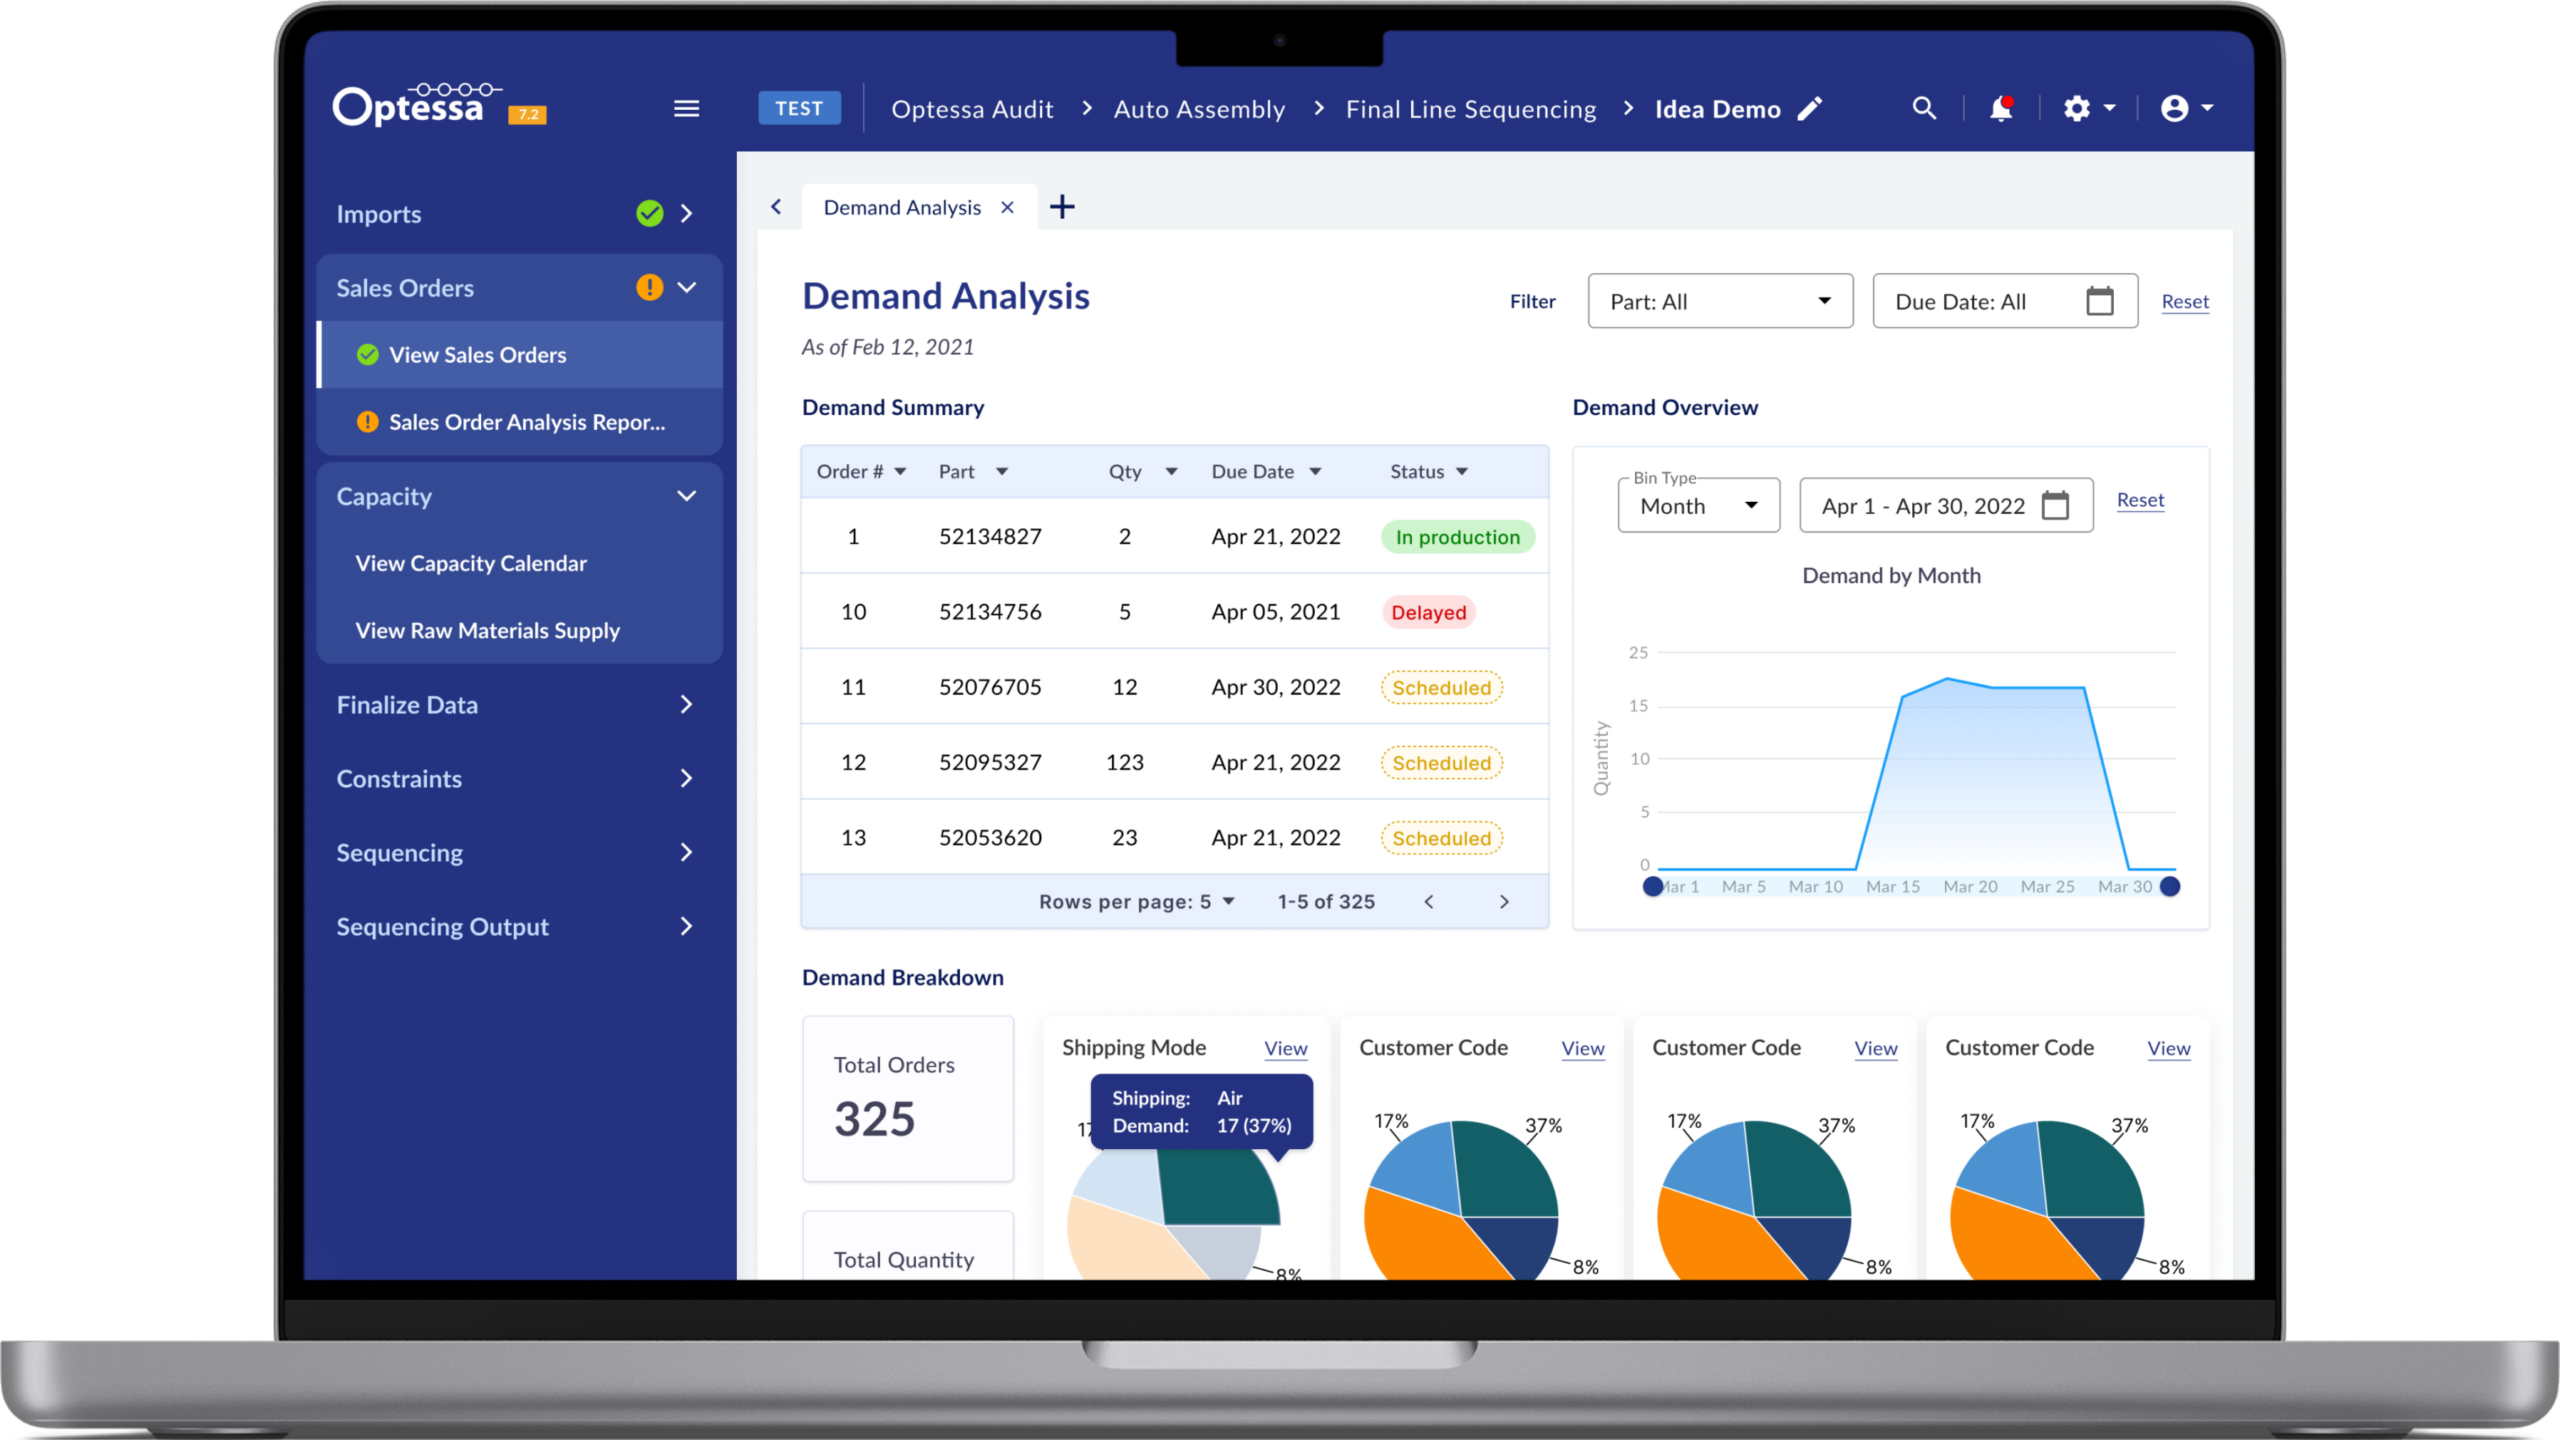Open Due Date filter calendar icon
The height and width of the screenshot is (1440, 2560).
(2099, 301)
